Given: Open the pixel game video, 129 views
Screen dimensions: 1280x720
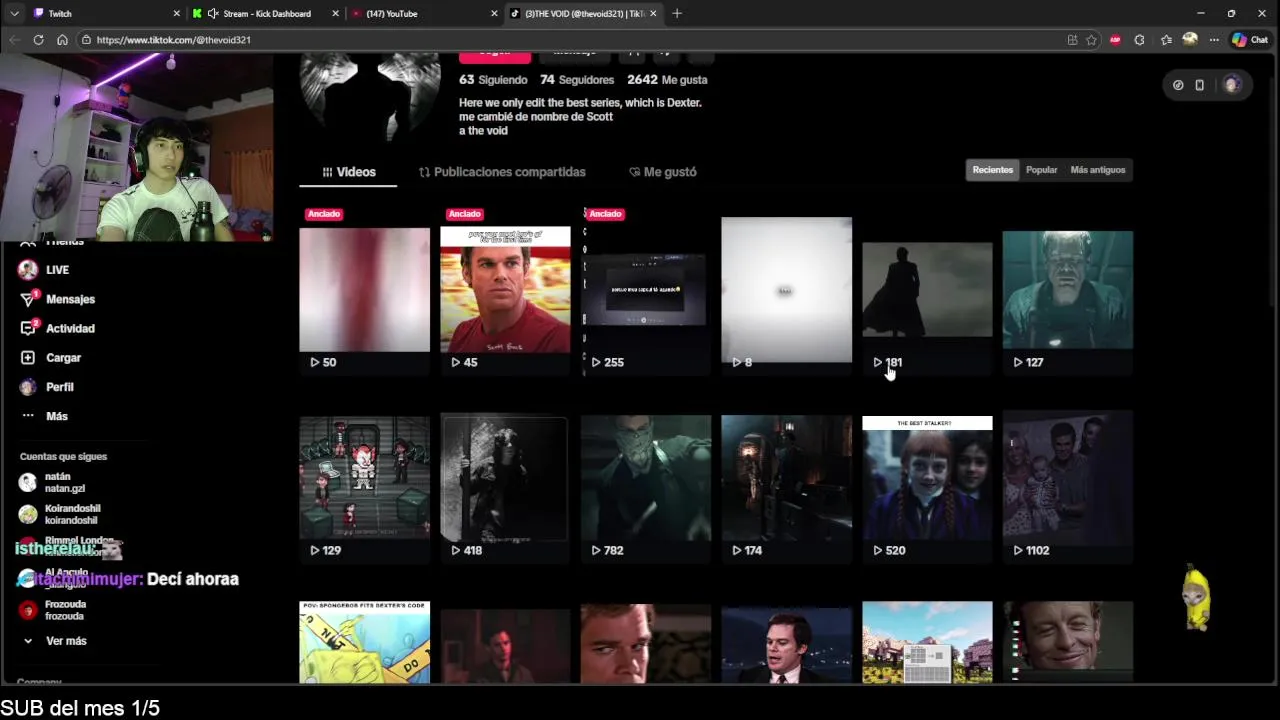Looking at the screenshot, I should tap(364, 478).
